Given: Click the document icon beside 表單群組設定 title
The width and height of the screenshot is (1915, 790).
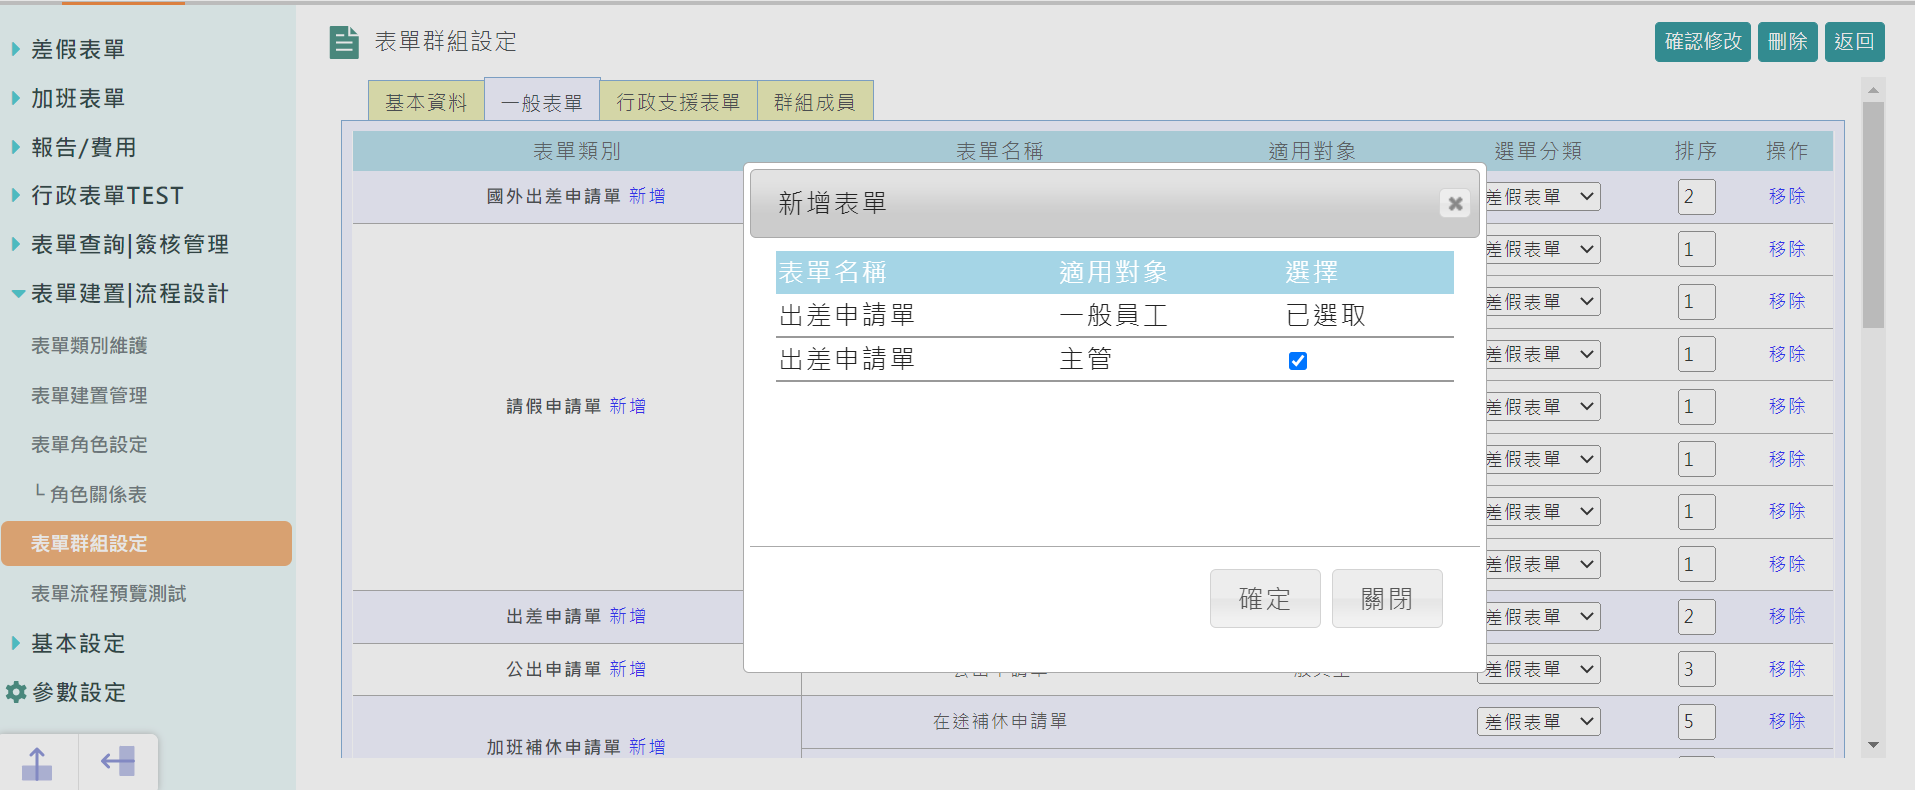Looking at the screenshot, I should tap(344, 42).
